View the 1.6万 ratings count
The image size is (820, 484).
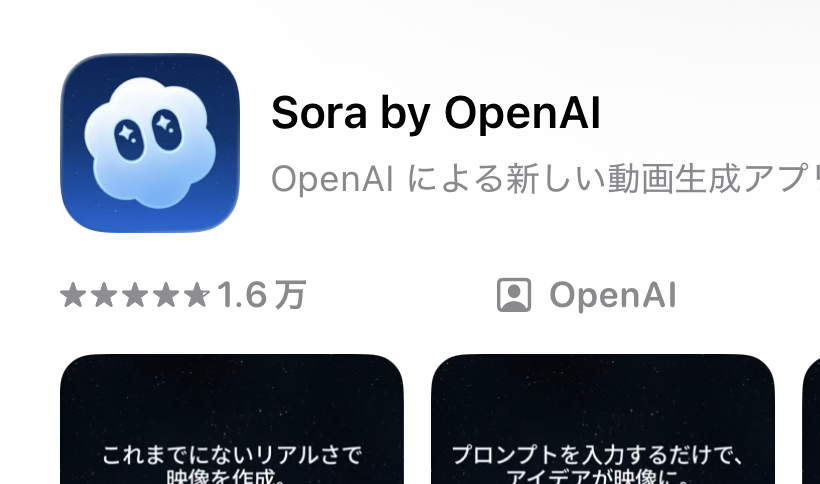[x=261, y=295]
